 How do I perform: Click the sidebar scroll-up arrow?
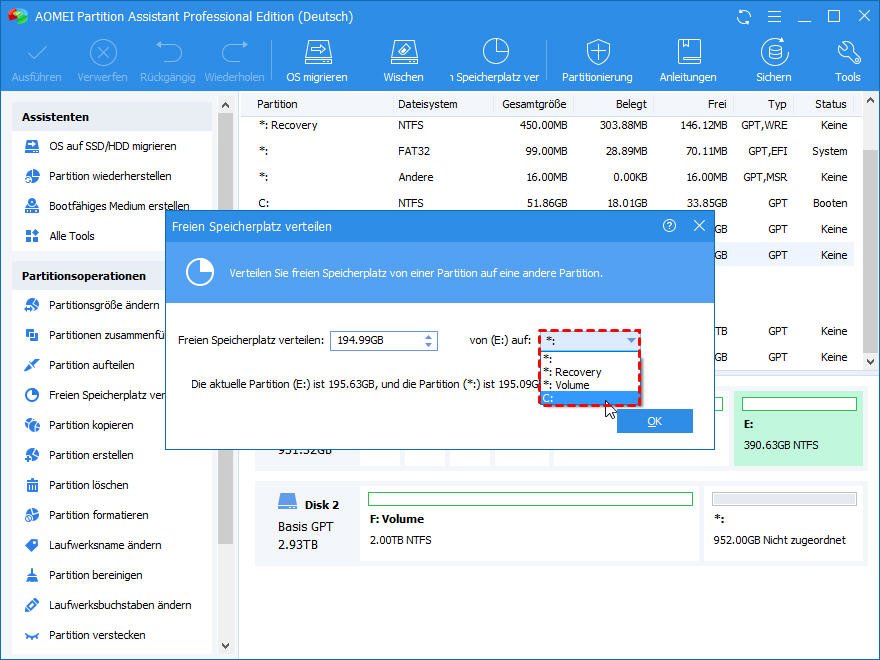click(x=225, y=105)
